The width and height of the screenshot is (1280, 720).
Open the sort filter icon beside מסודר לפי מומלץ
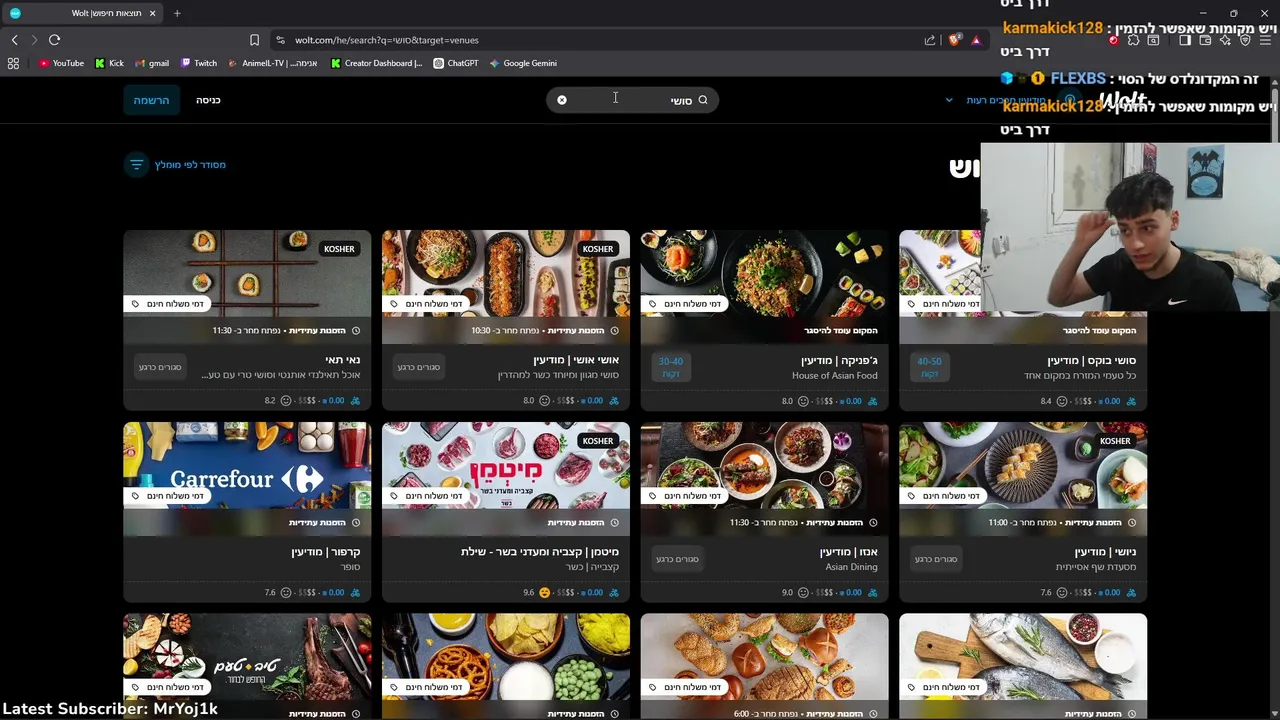pyautogui.click(x=136, y=164)
